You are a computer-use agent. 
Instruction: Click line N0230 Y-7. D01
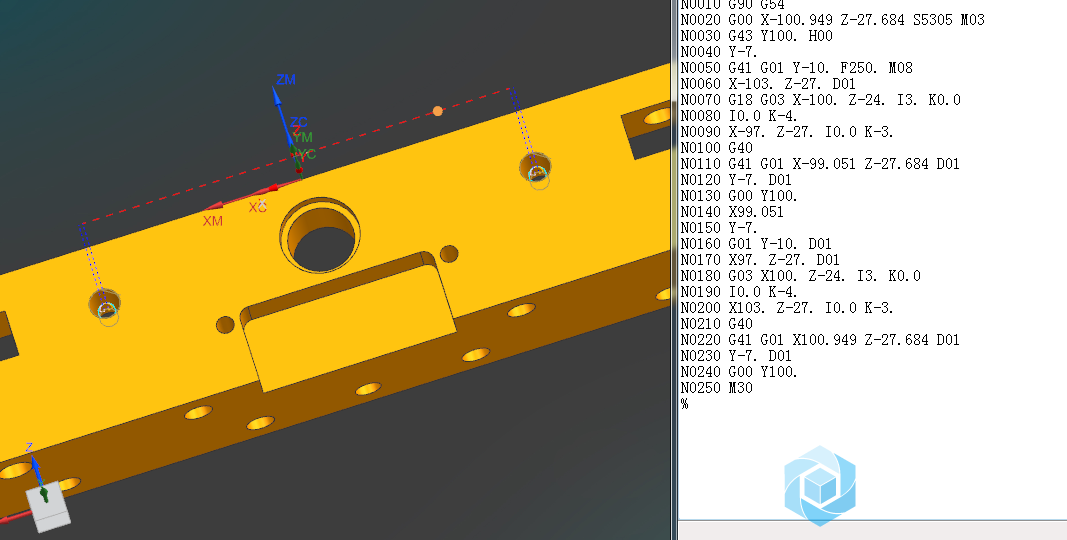click(x=736, y=356)
